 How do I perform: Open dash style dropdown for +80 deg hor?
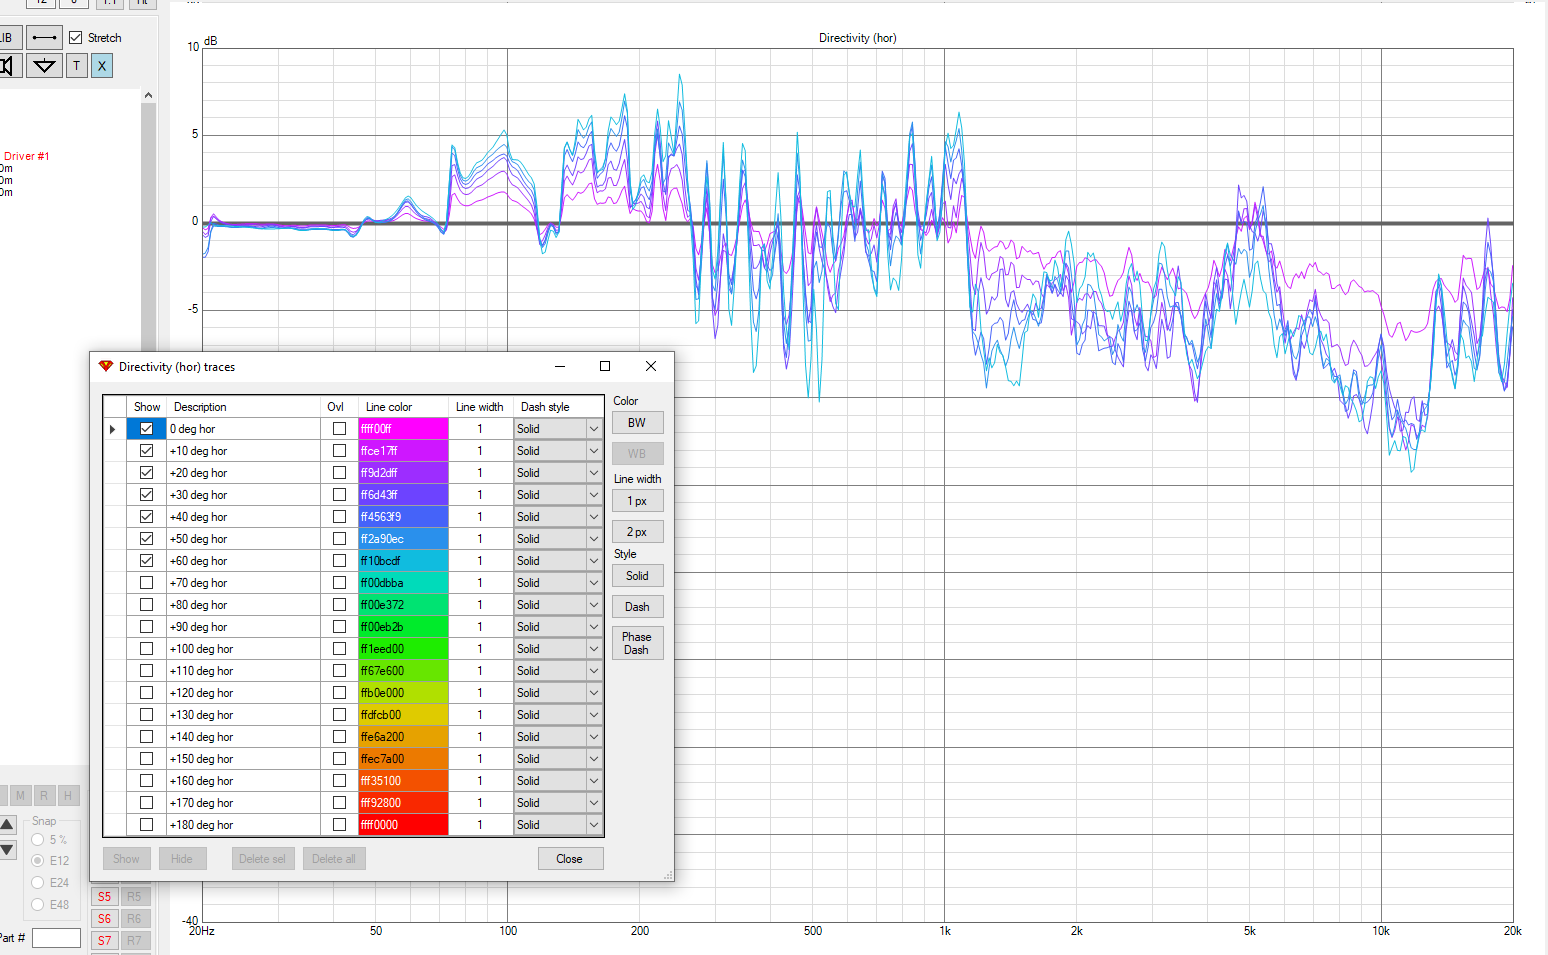click(594, 605)
